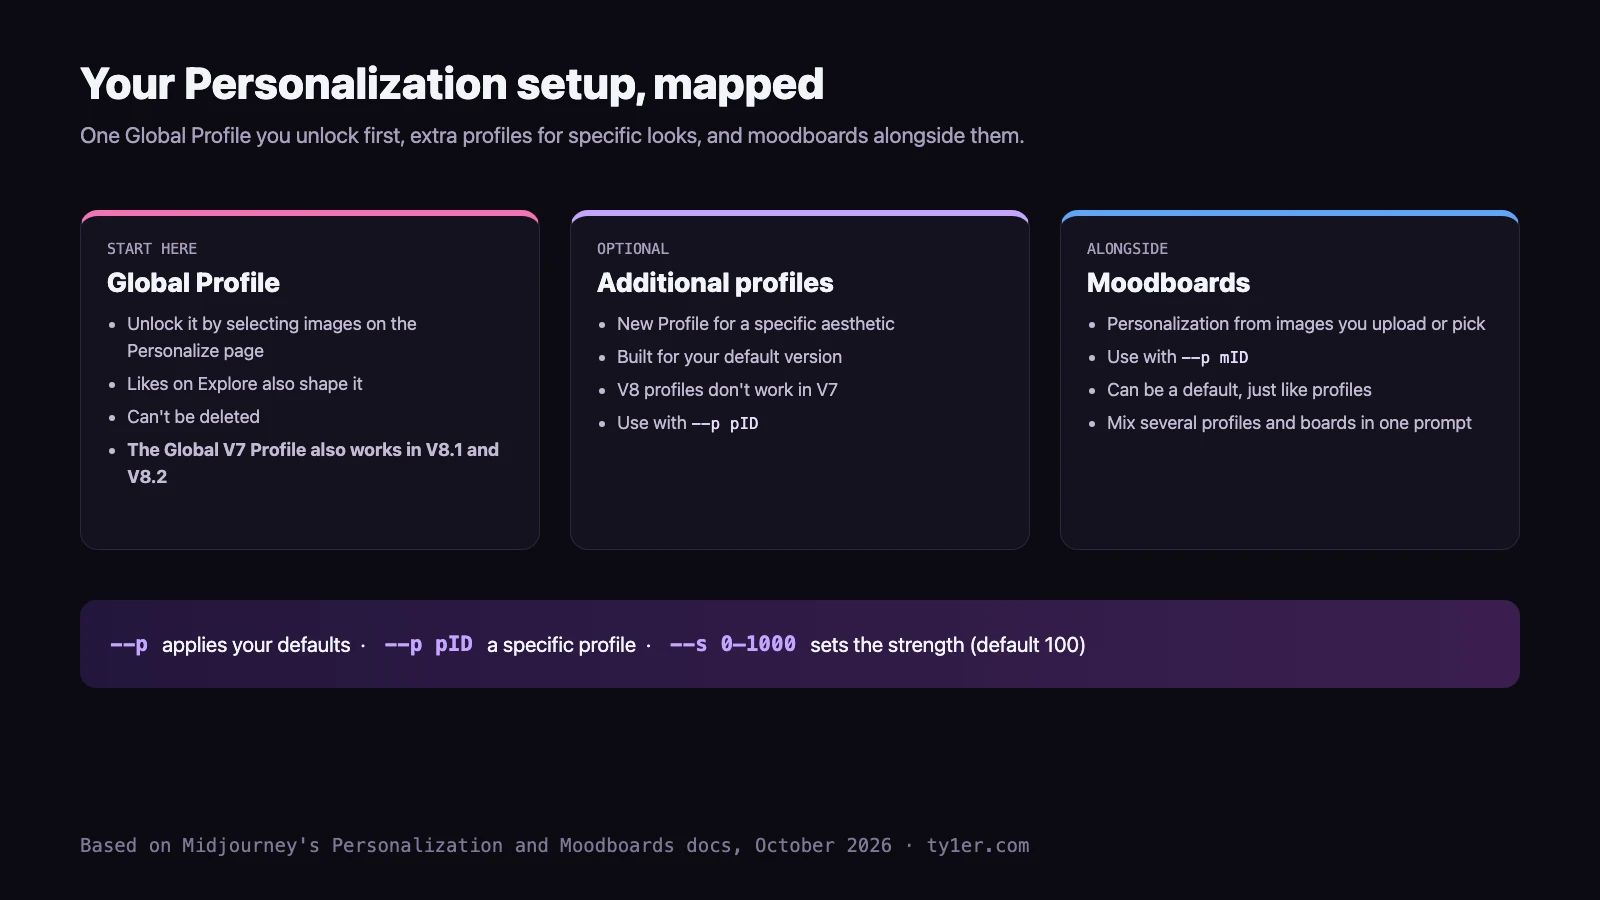Click bold 'The Global V7 Profile also works' bullet
This screenshot has width=1600, height=900.
point(313,463)
